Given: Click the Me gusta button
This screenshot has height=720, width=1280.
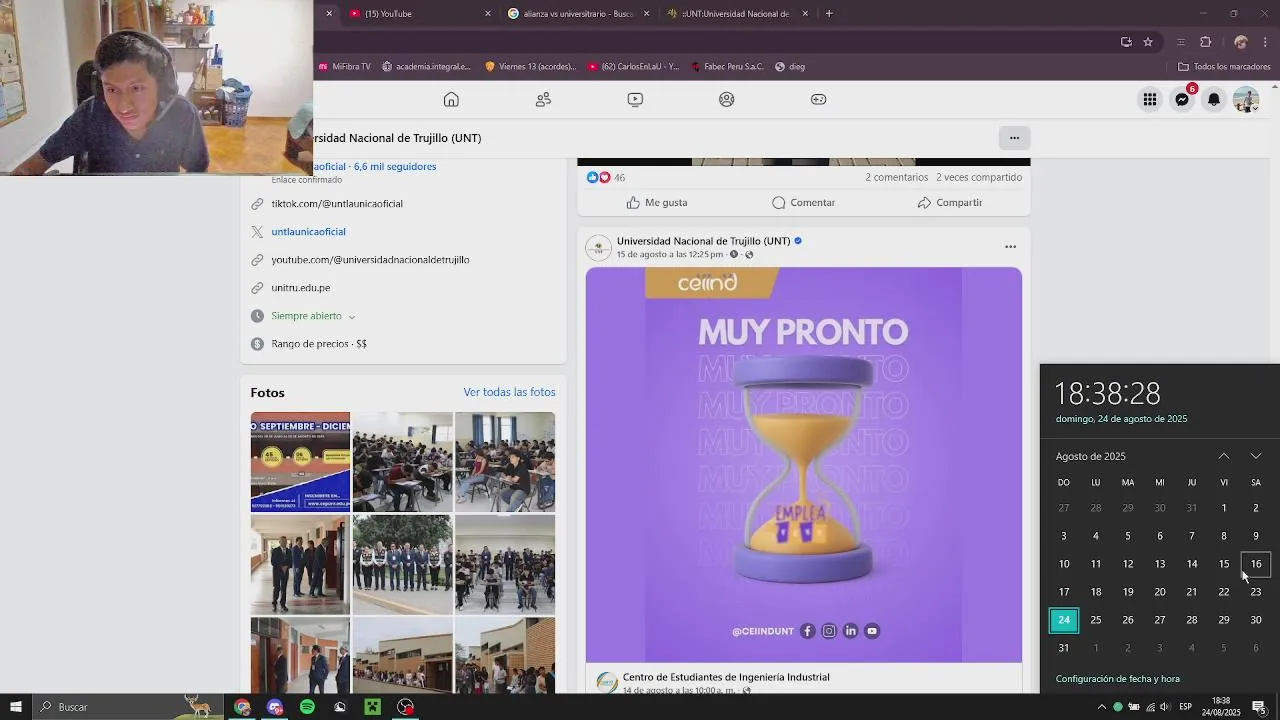Looking at the screenshot, I should point(657,202).
